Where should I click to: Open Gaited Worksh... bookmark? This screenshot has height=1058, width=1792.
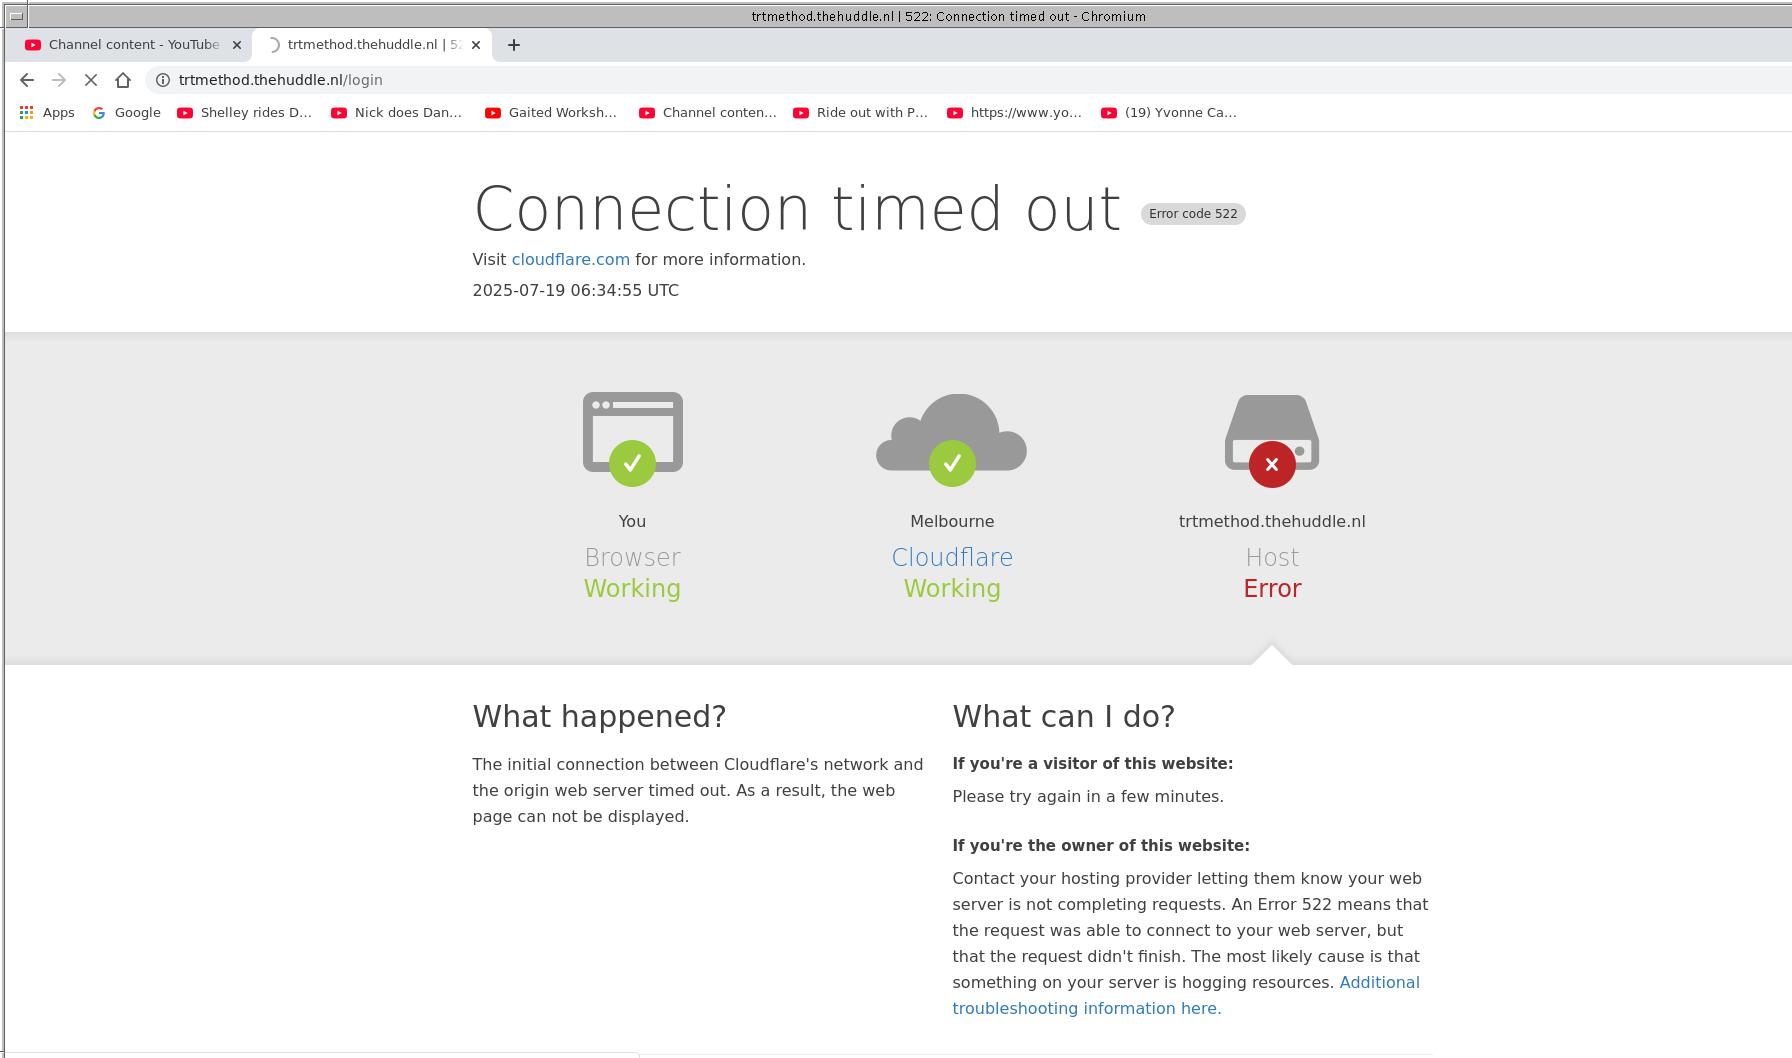[x=551, y=113]
